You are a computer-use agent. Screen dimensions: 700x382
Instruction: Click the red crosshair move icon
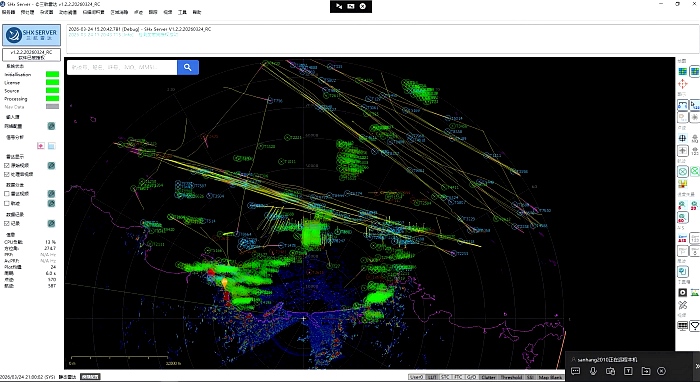pos(683,84)
